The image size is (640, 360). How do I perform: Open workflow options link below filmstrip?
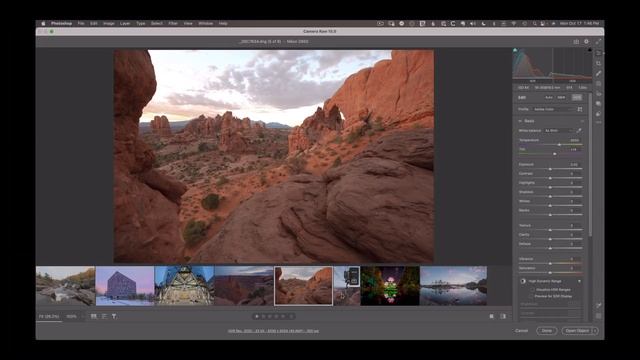[273, 331]
